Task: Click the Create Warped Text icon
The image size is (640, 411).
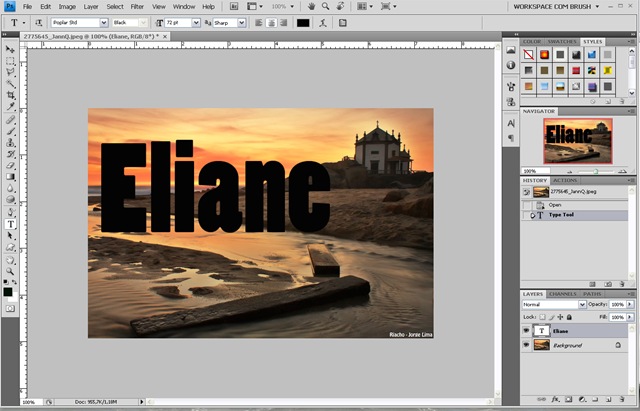Action: (323, 23)
